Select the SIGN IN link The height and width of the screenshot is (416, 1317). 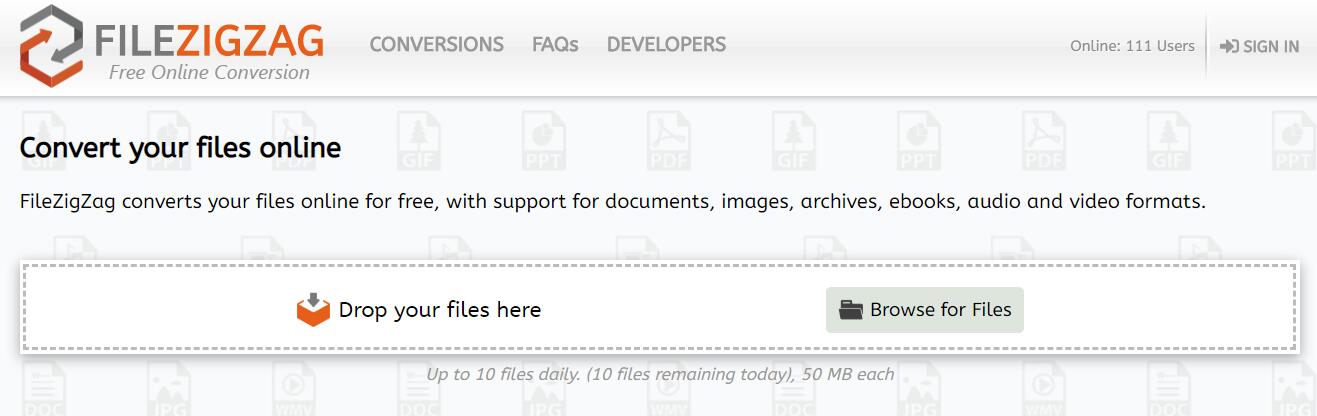click(1270, 46)
